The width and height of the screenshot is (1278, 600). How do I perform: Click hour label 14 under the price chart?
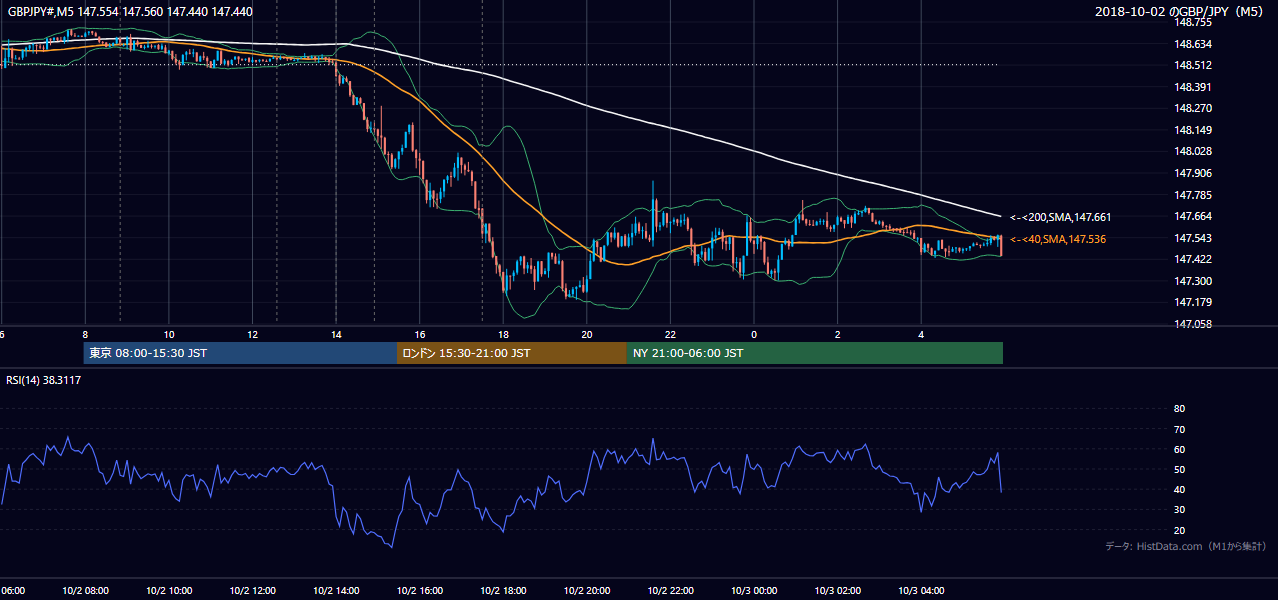coord(336,335)
